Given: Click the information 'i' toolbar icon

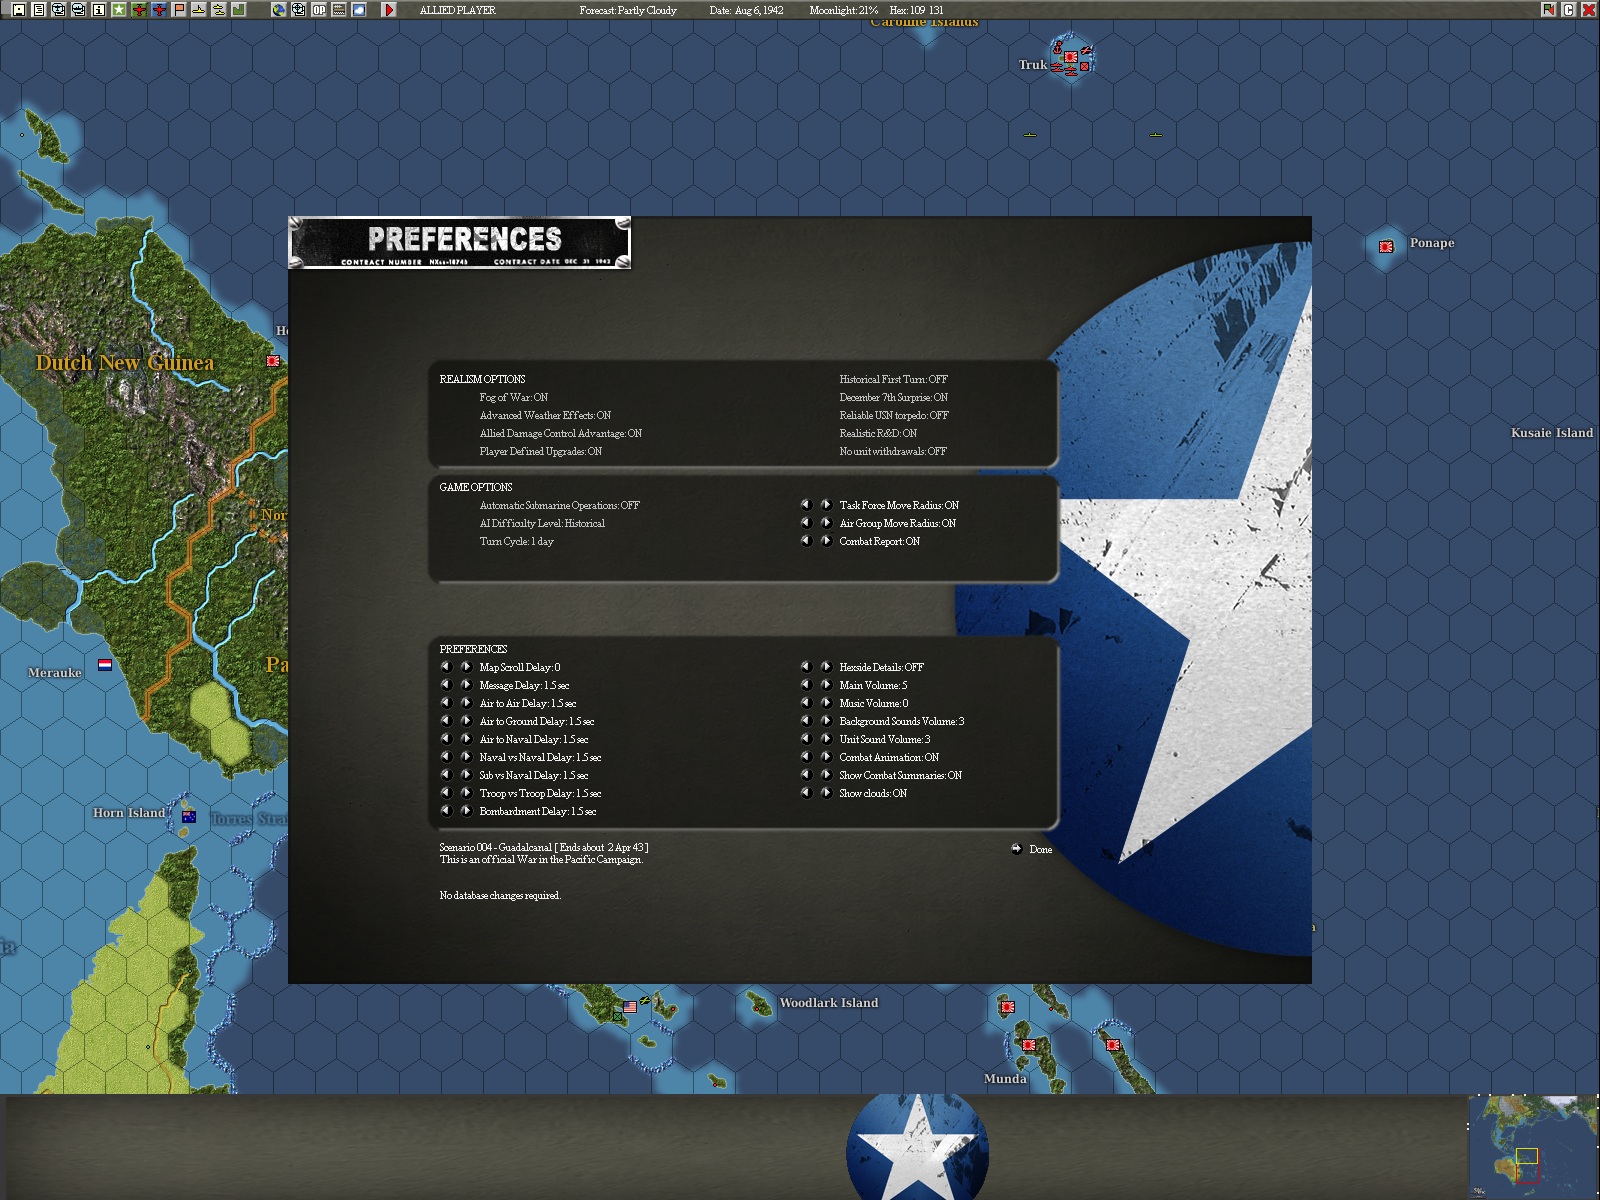Looking at the screenshot, I should [x=99, y=10].
